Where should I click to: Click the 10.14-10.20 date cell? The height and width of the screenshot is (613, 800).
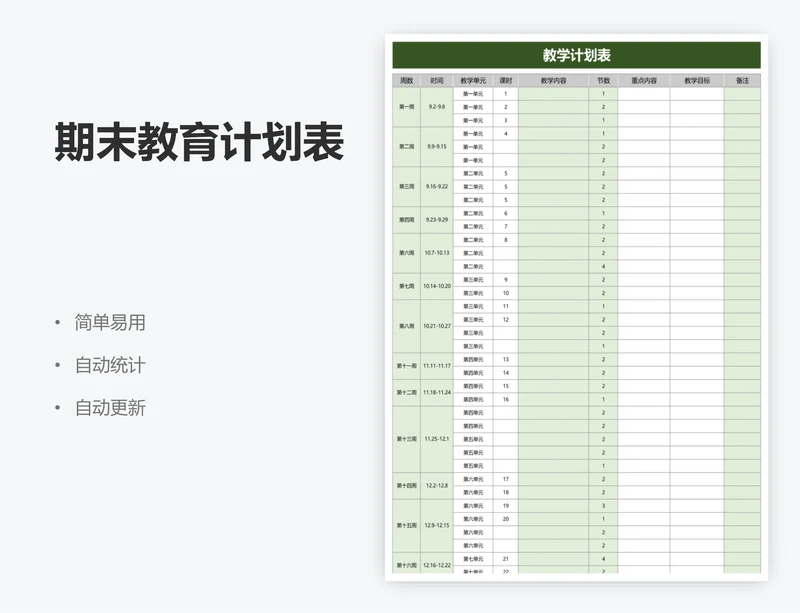point(437,286)
